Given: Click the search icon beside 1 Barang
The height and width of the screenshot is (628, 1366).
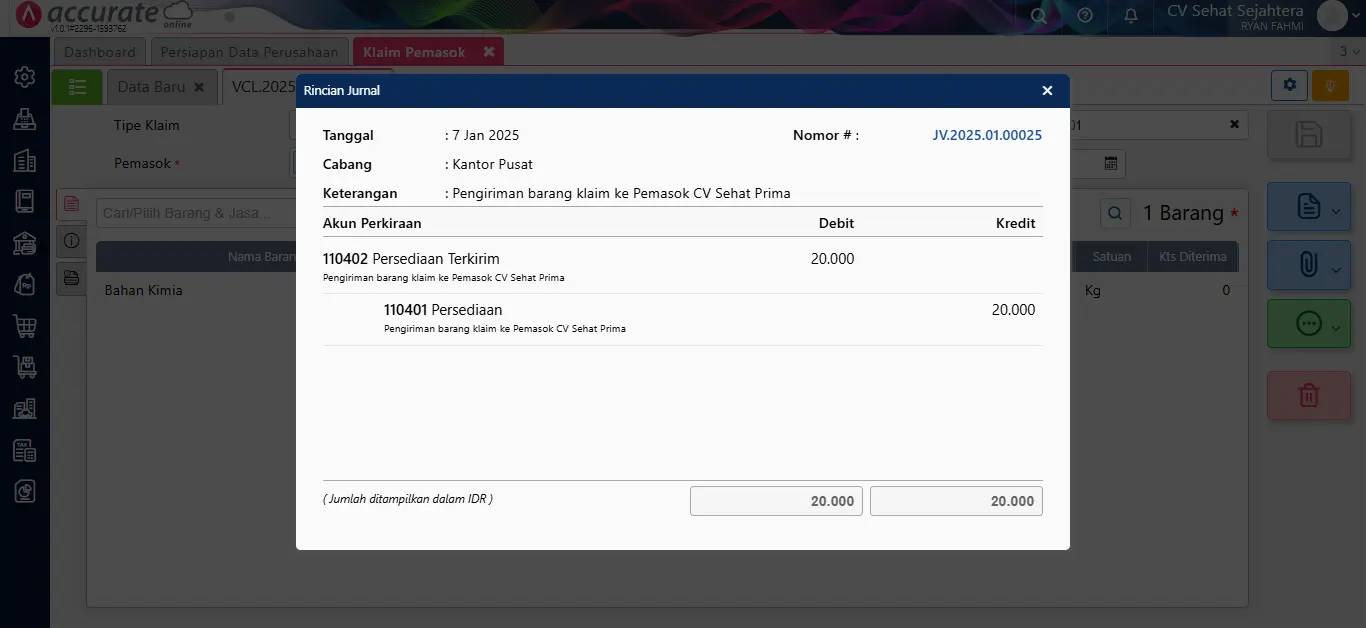Looking at the screenshot, I should coord(1115,213).
